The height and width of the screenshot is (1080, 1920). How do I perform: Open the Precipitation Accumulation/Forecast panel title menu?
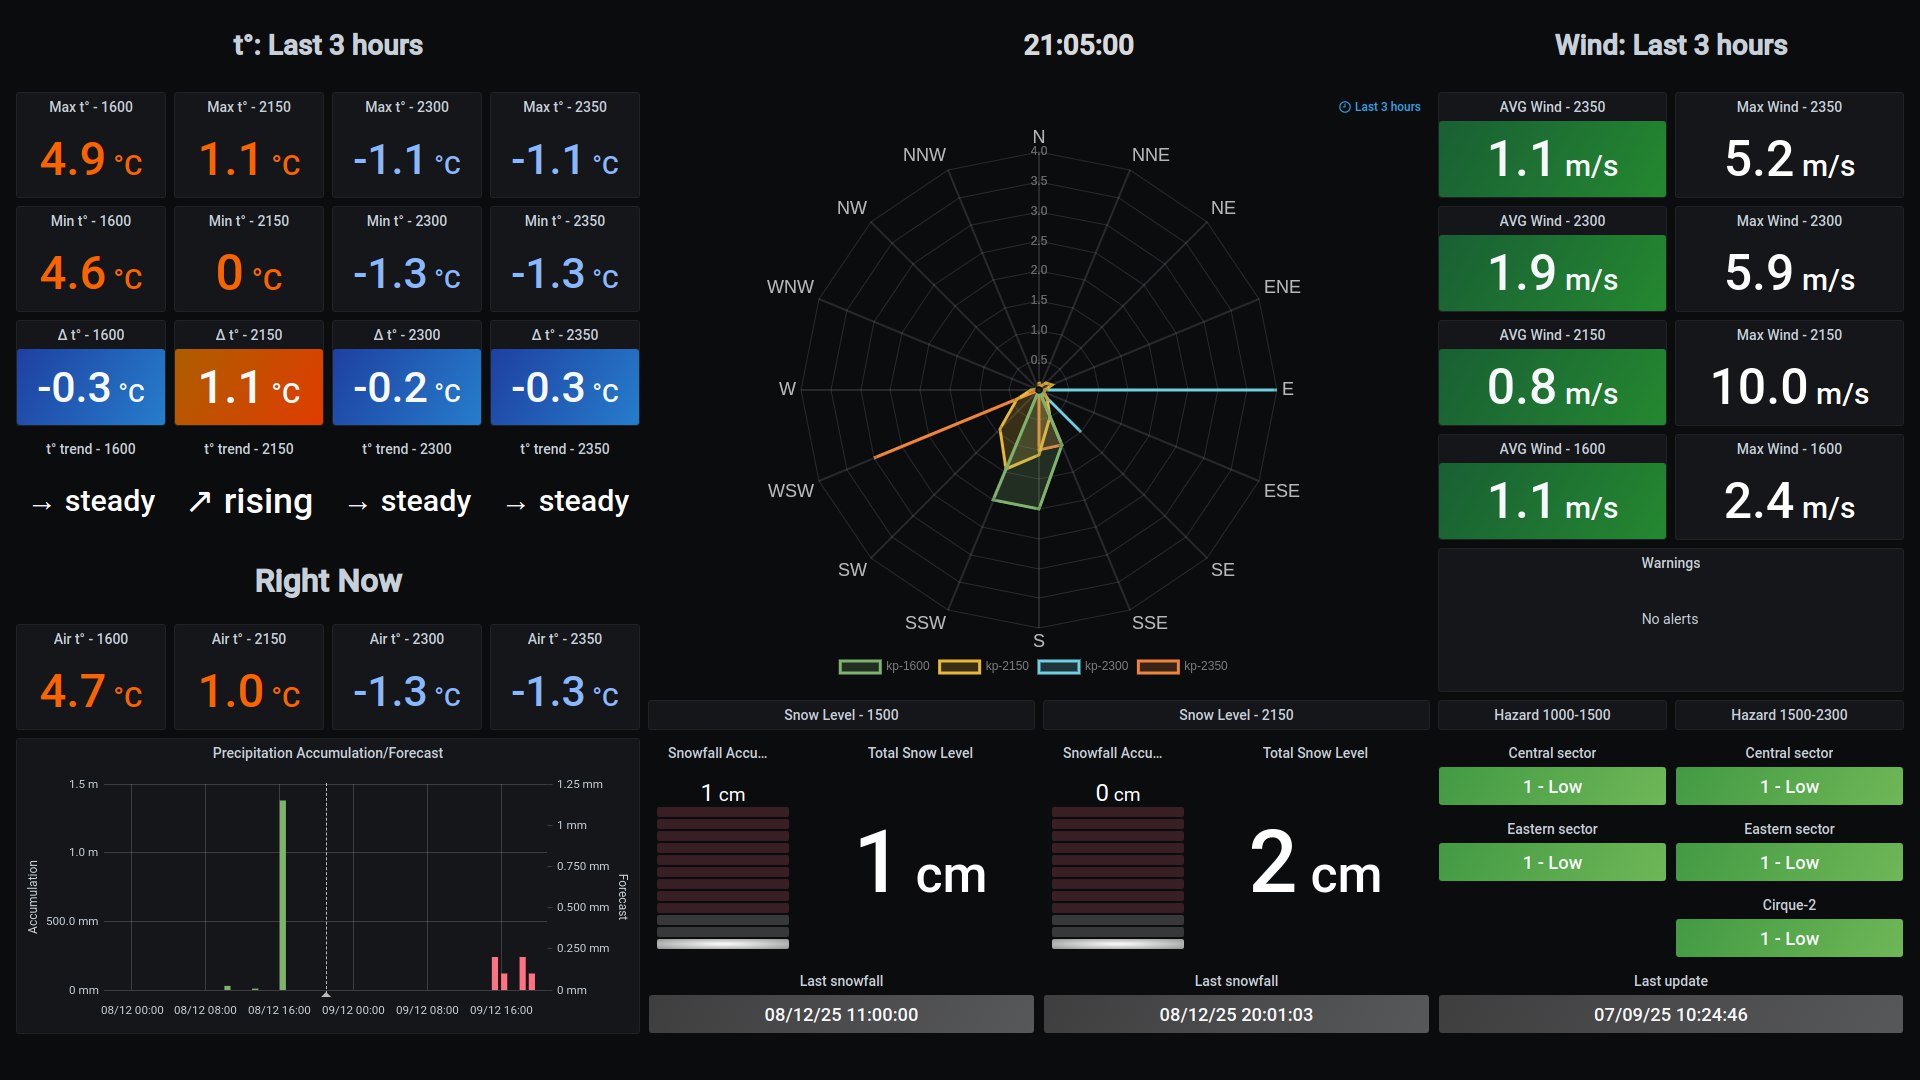[x=327, y=753]
